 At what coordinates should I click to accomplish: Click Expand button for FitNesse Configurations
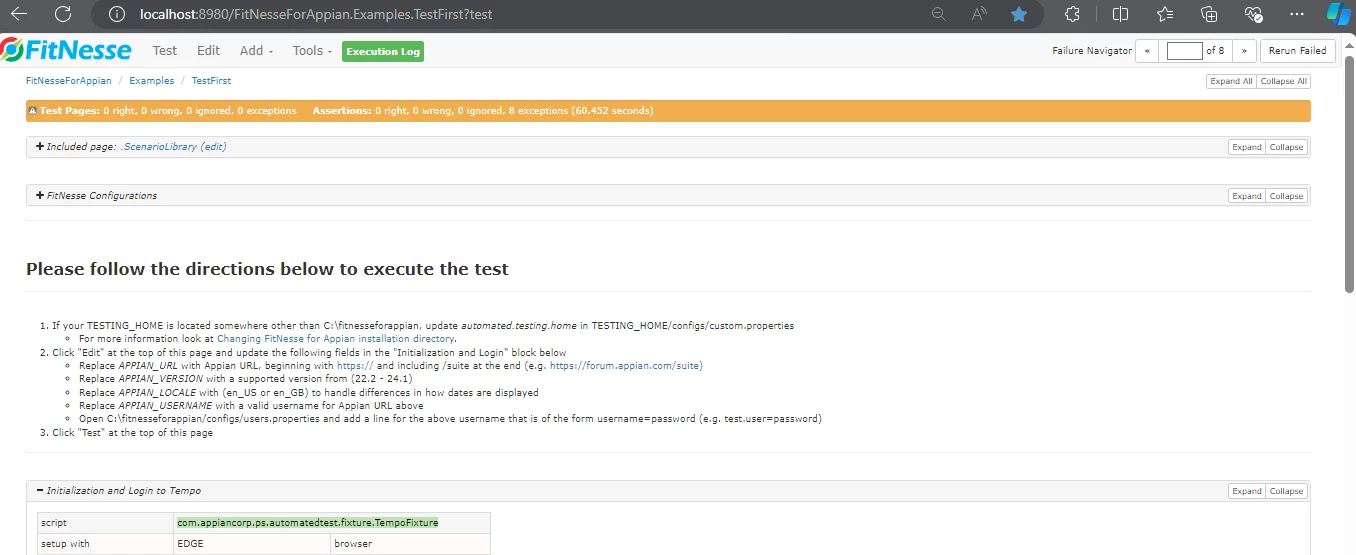tap(1246, 196)
